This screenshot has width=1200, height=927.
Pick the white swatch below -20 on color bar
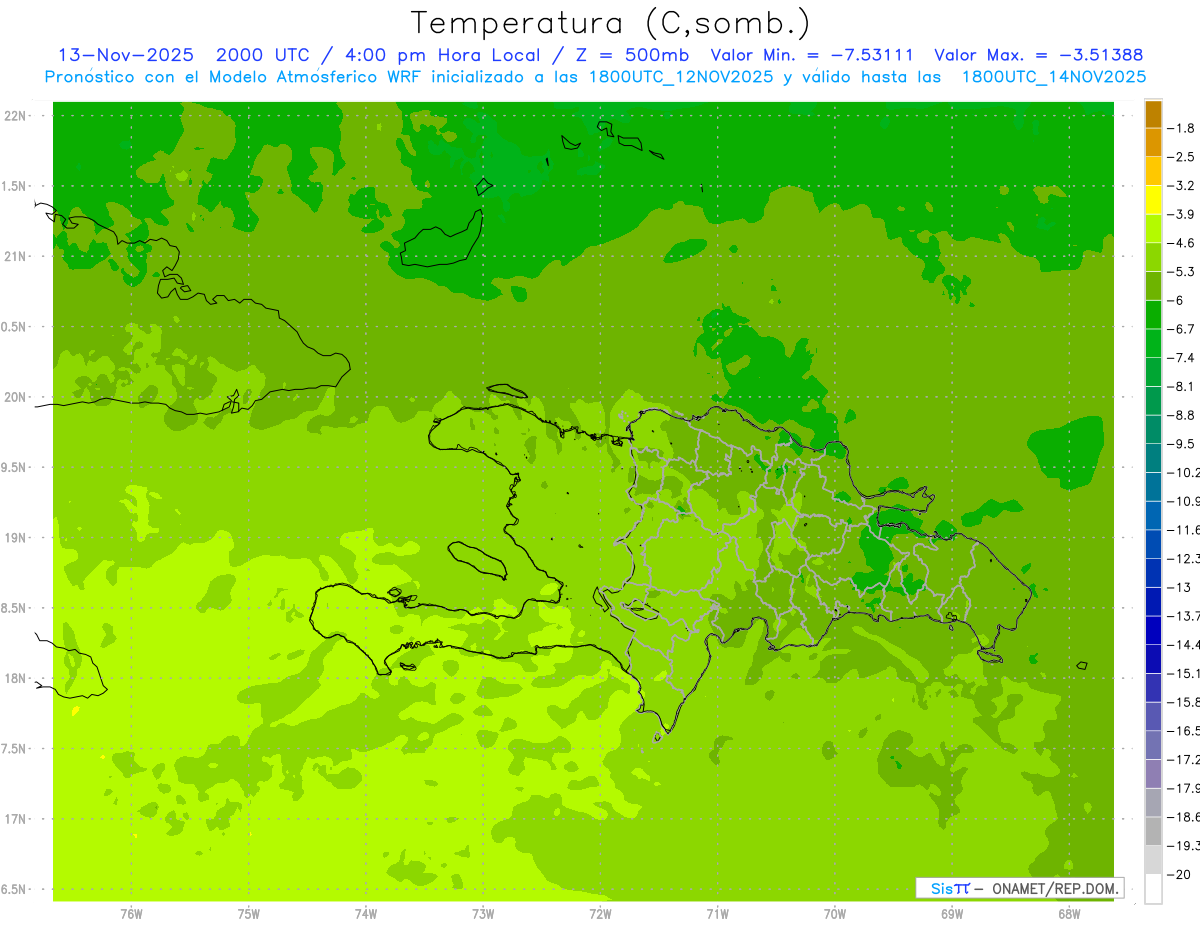click(x=1153, y=889)
